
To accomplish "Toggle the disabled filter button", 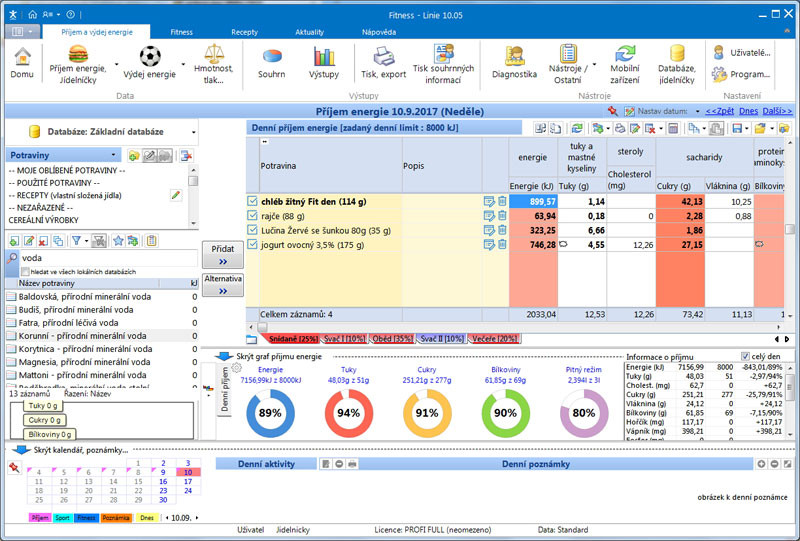I will click(98, 240).
